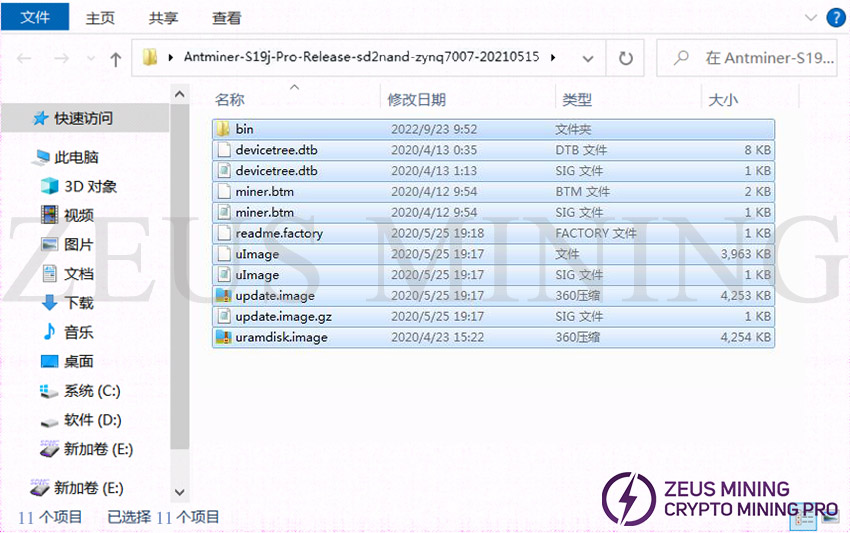This screenshot has height=533, width=850.
Task: Click the Antminer-S19j-Pro-Release path segment
Action: (x=361, y=57)
